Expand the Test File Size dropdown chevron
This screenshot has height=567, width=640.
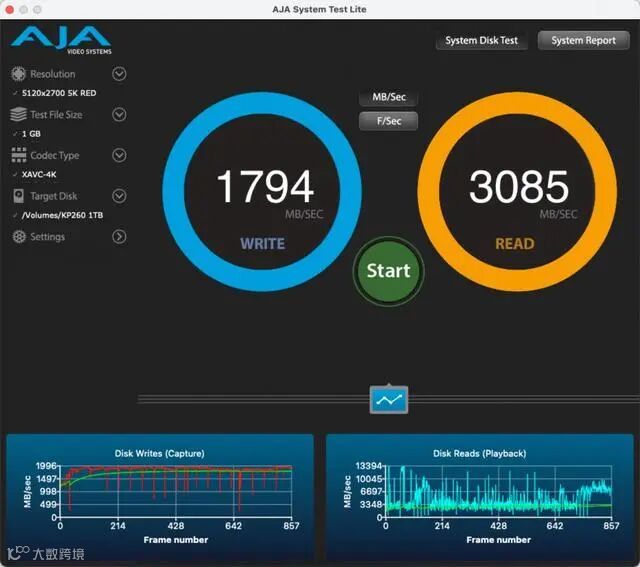click(x=119, y=115)
